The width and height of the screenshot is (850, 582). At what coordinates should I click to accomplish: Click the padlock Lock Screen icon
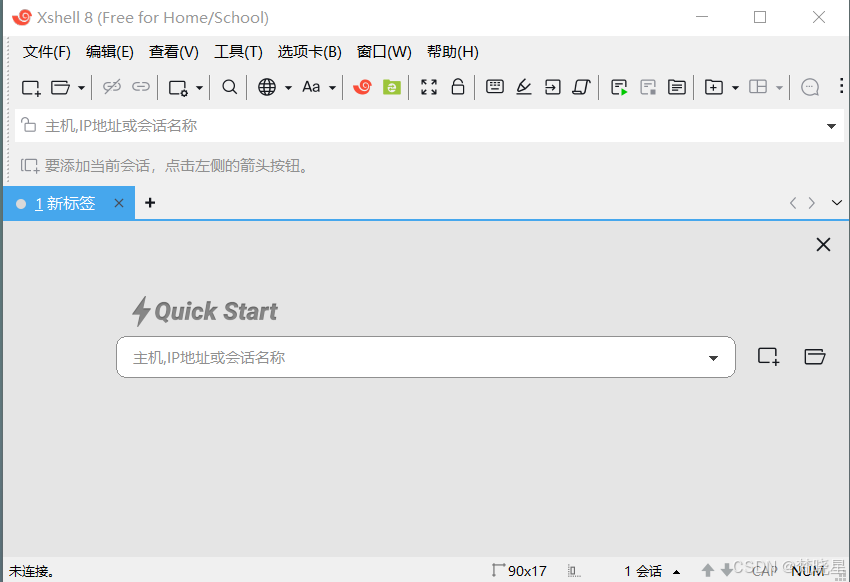(x=458, y=87)
